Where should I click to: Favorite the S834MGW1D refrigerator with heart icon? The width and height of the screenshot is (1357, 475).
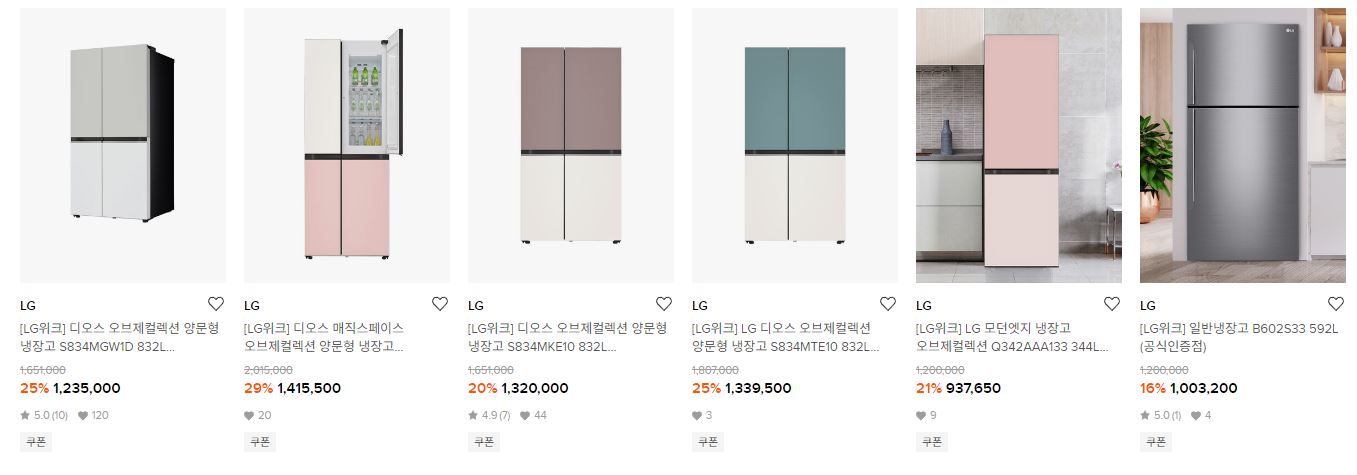click(216, 304)
